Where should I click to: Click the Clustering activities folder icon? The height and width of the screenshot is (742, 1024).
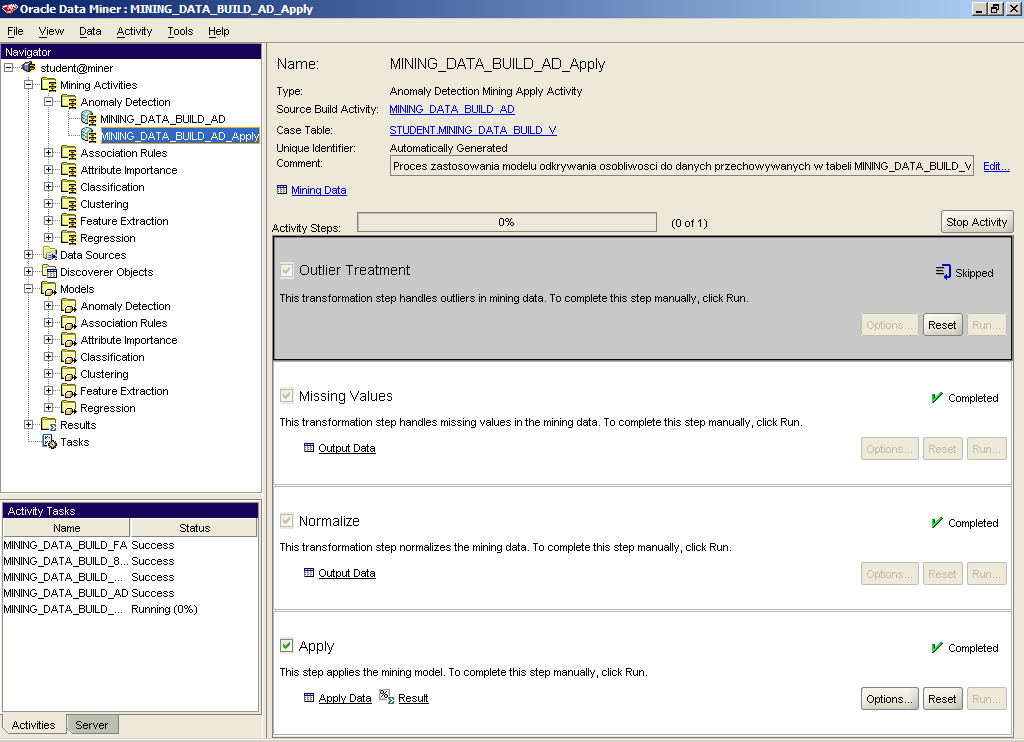[x=69, y=204]
